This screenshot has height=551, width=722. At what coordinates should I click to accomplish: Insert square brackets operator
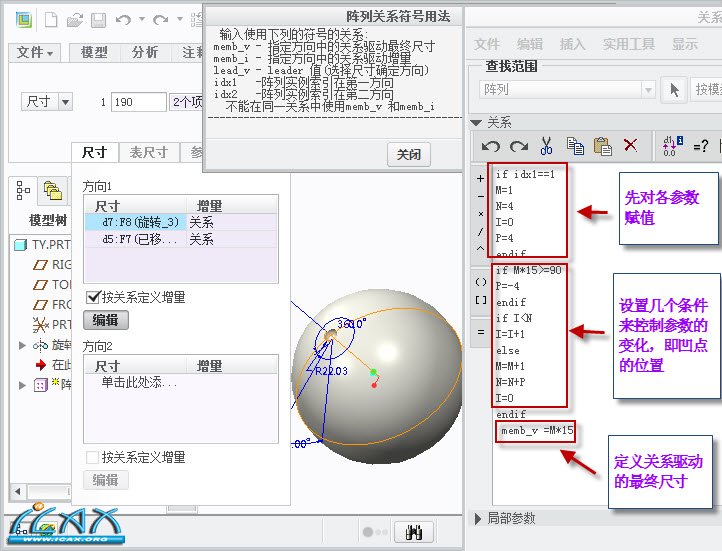coord(481,300)
